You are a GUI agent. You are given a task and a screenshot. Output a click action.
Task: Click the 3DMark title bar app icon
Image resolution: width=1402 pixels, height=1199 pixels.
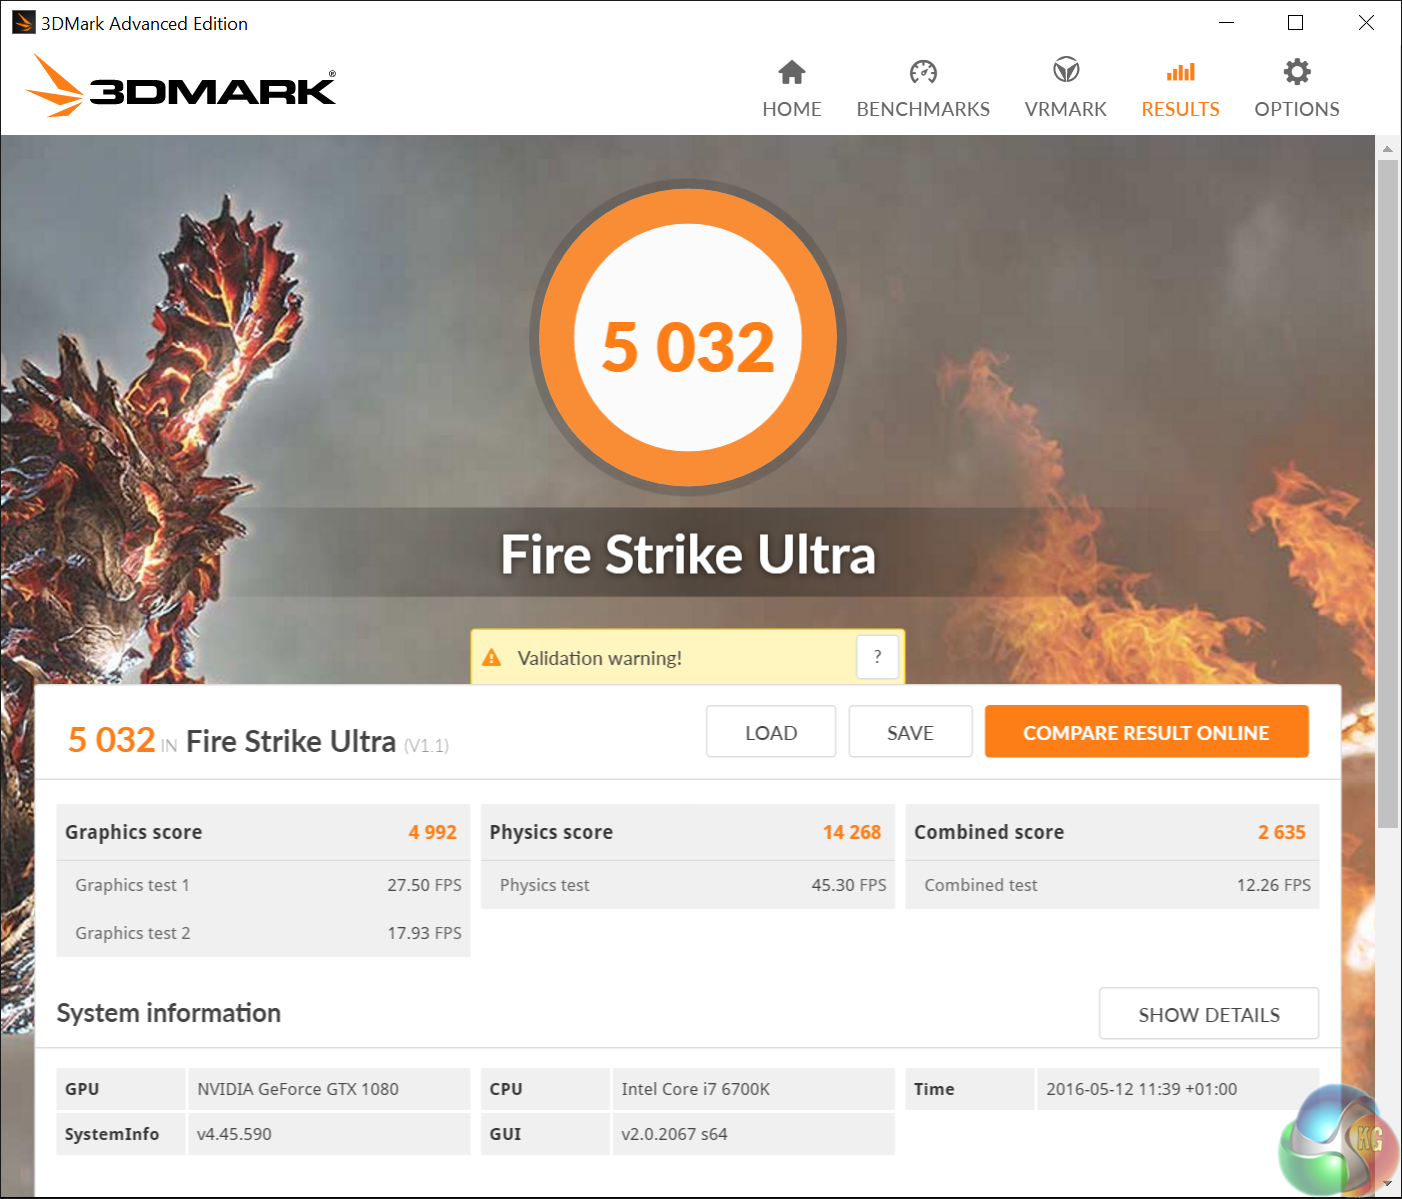click(23, 23)
